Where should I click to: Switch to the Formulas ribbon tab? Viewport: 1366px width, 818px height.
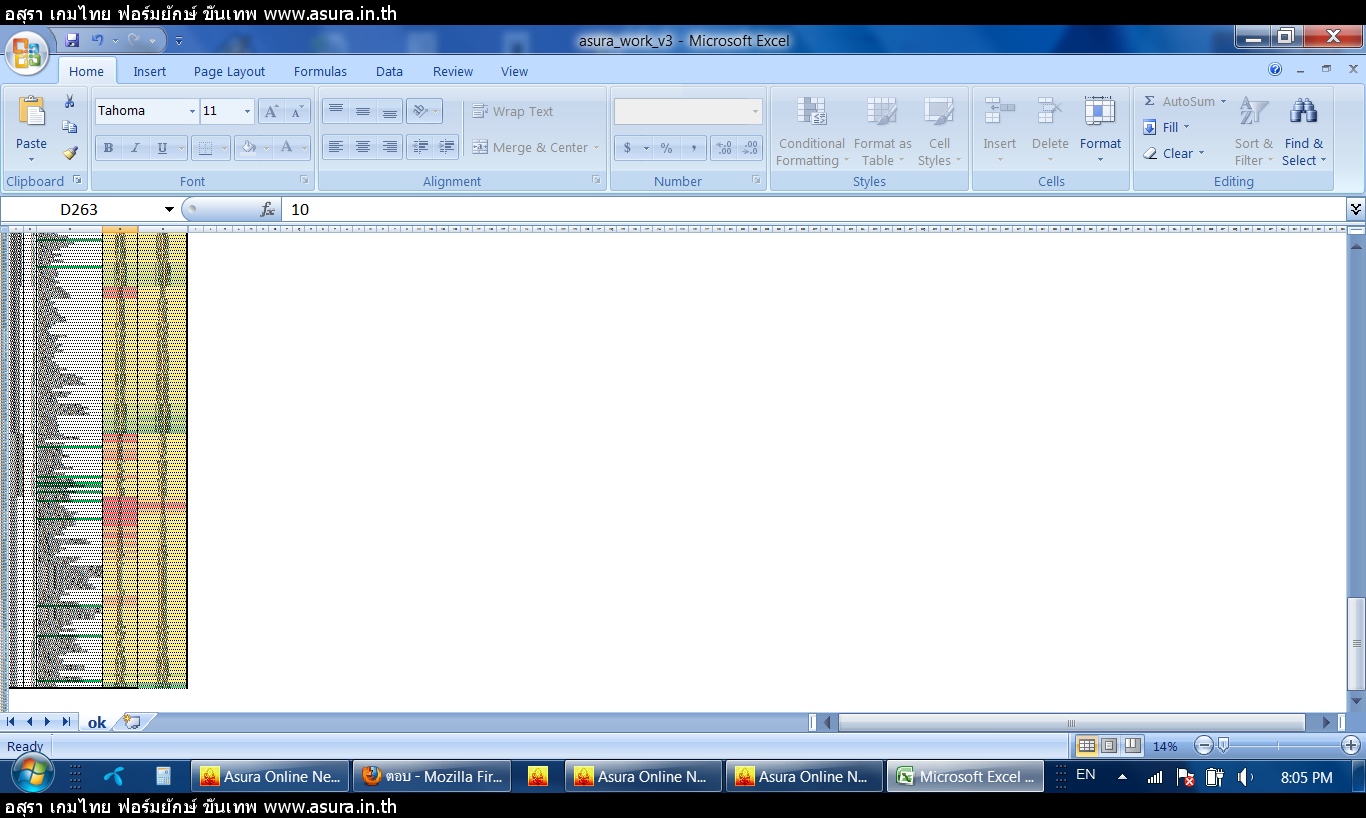(320, 72)
